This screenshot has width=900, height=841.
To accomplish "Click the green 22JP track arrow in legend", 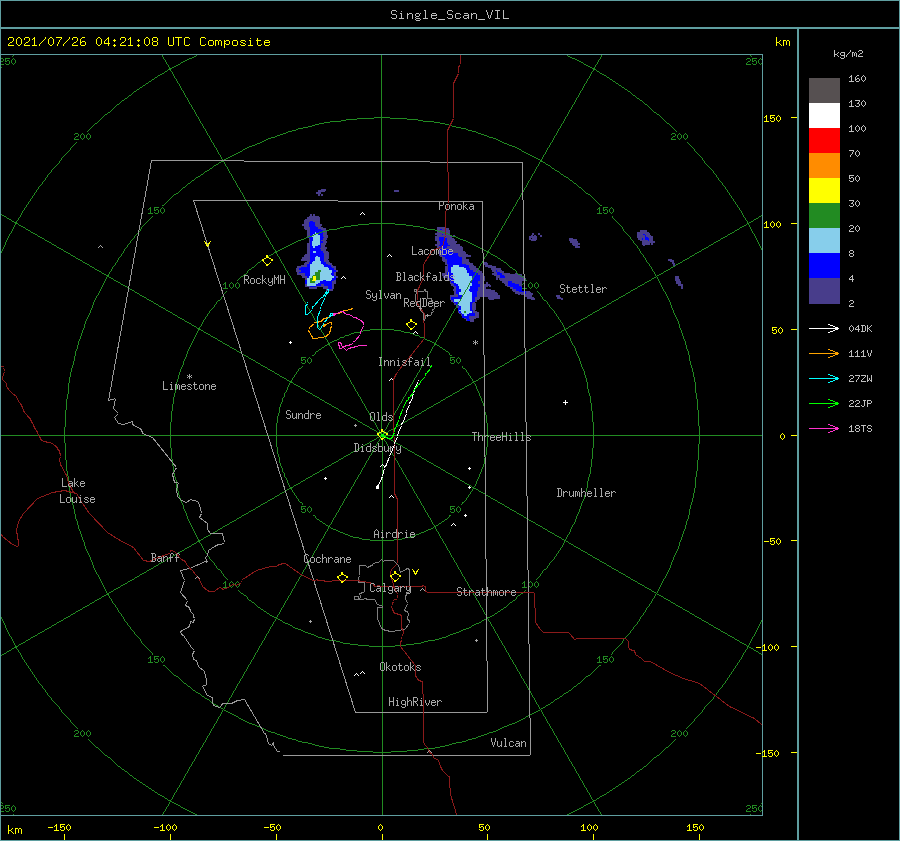I will pos(824,404).
